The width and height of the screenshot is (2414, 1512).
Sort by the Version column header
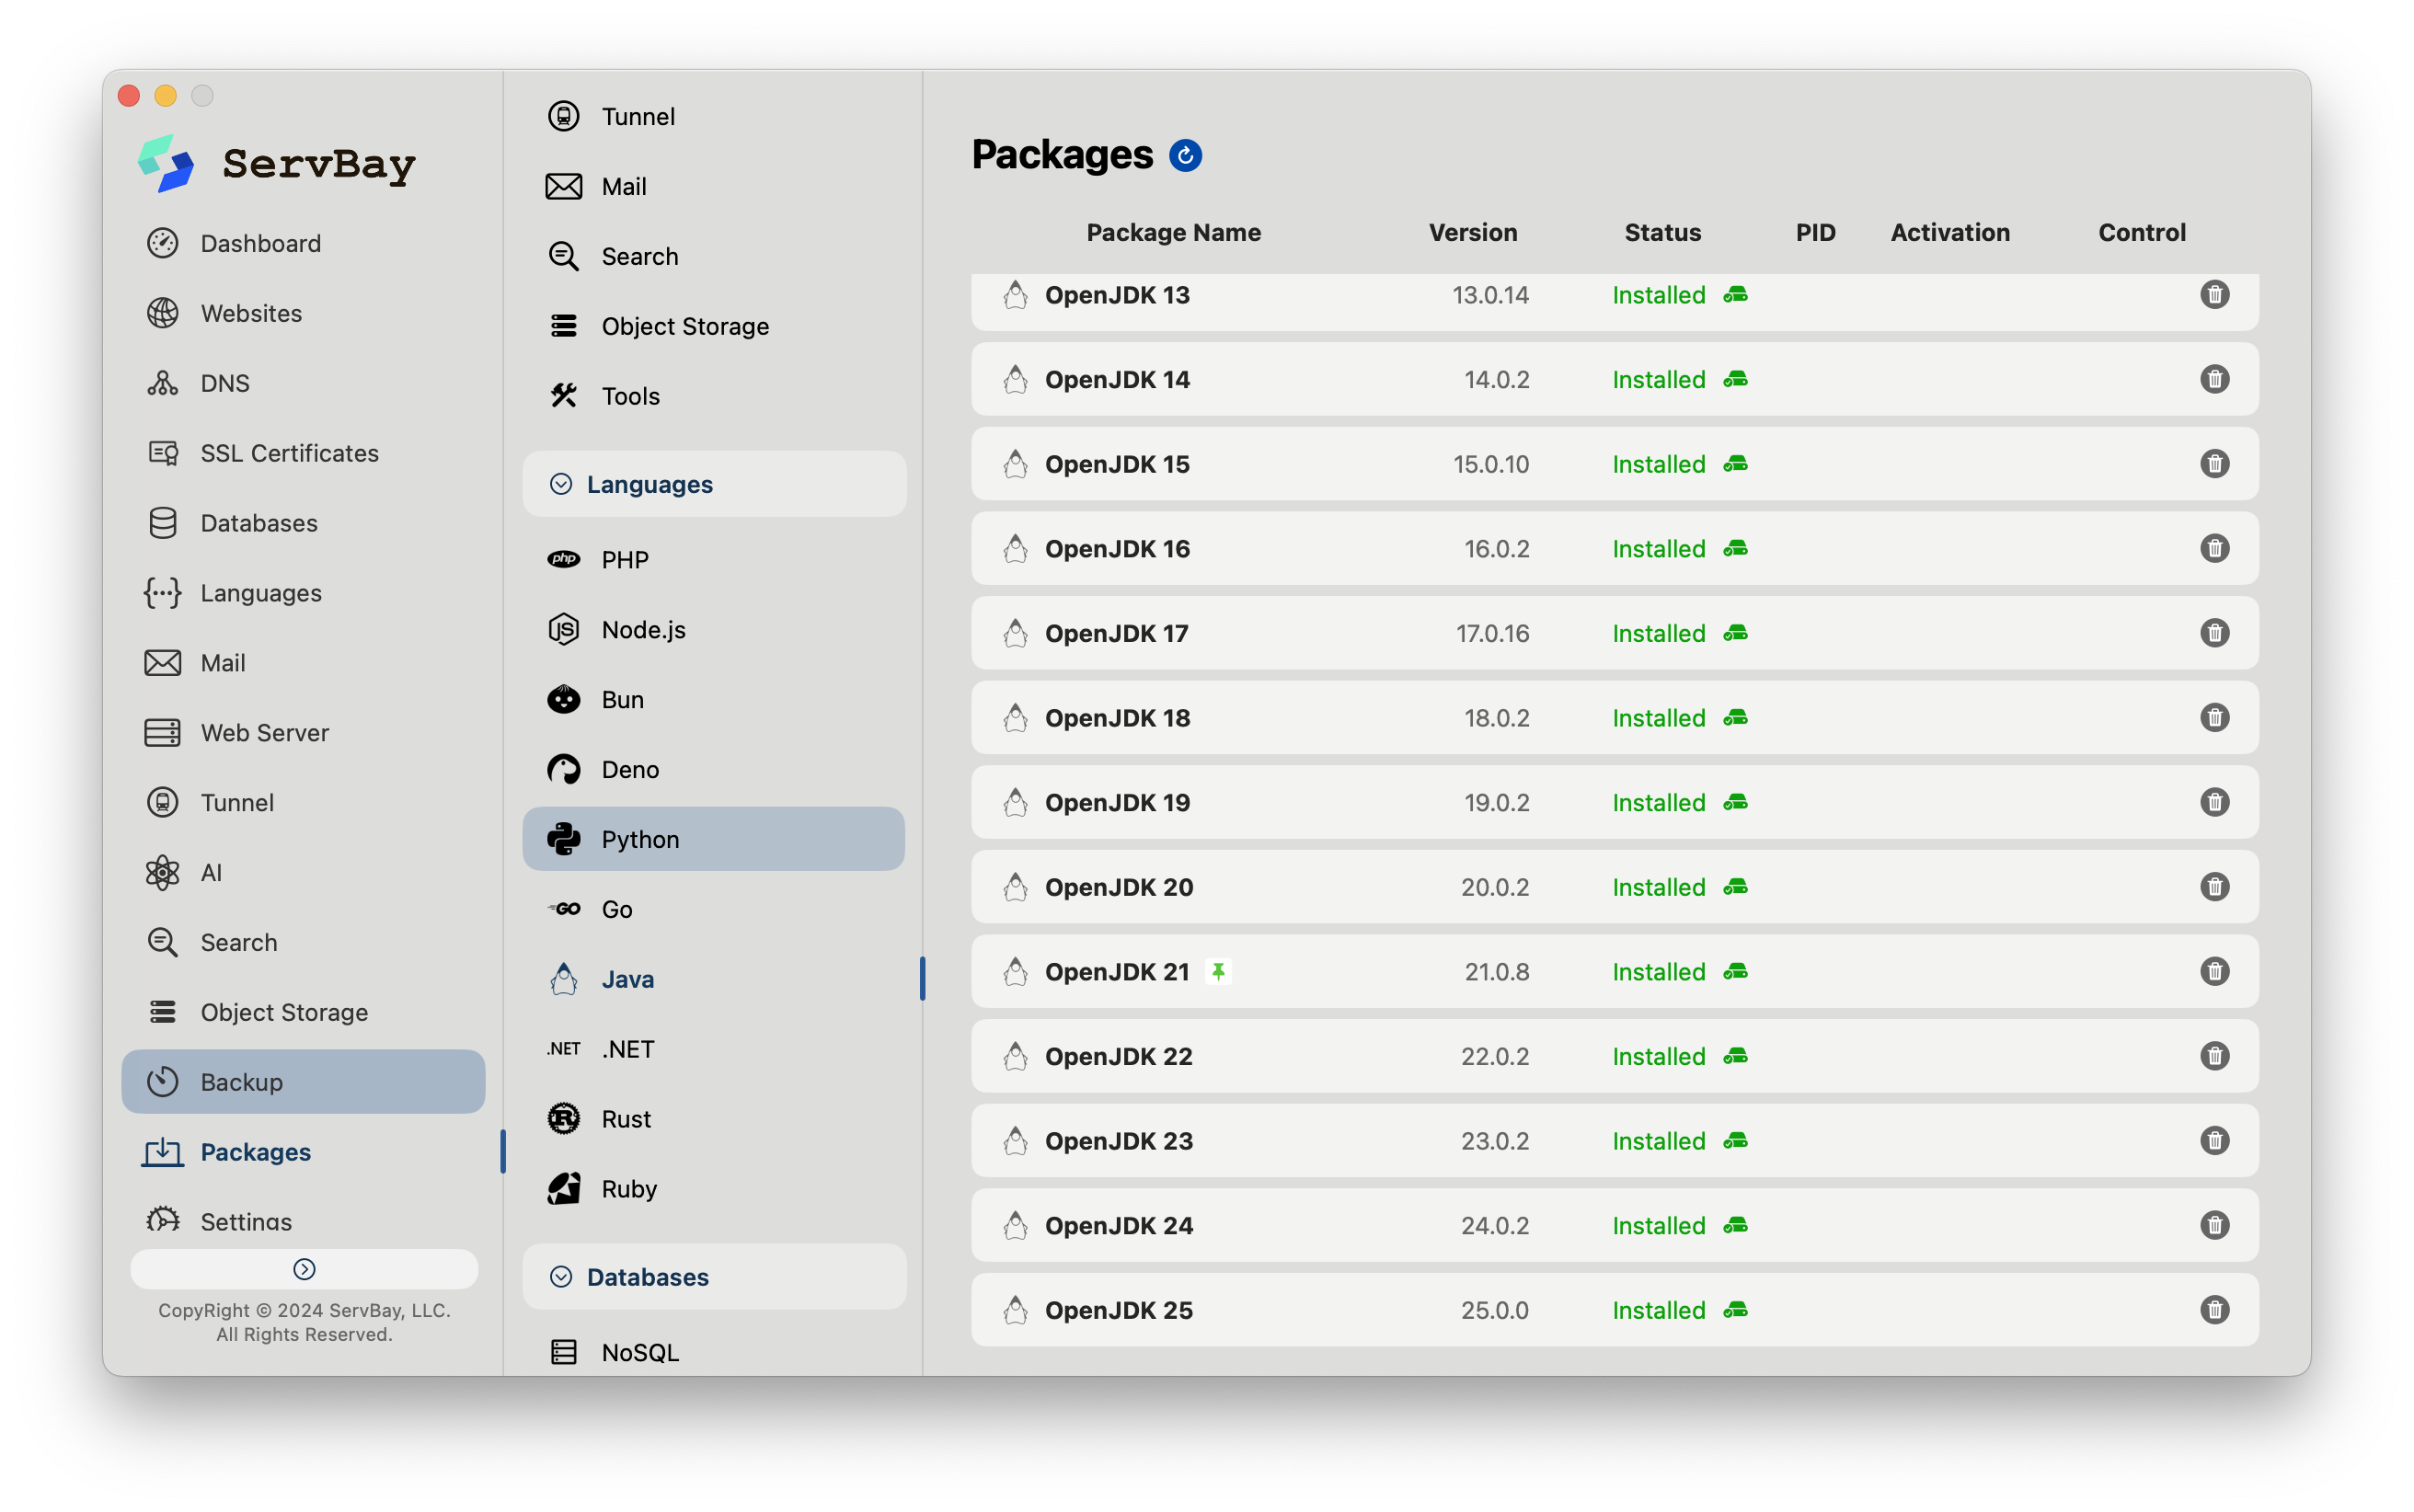(x=1472, y=233)
